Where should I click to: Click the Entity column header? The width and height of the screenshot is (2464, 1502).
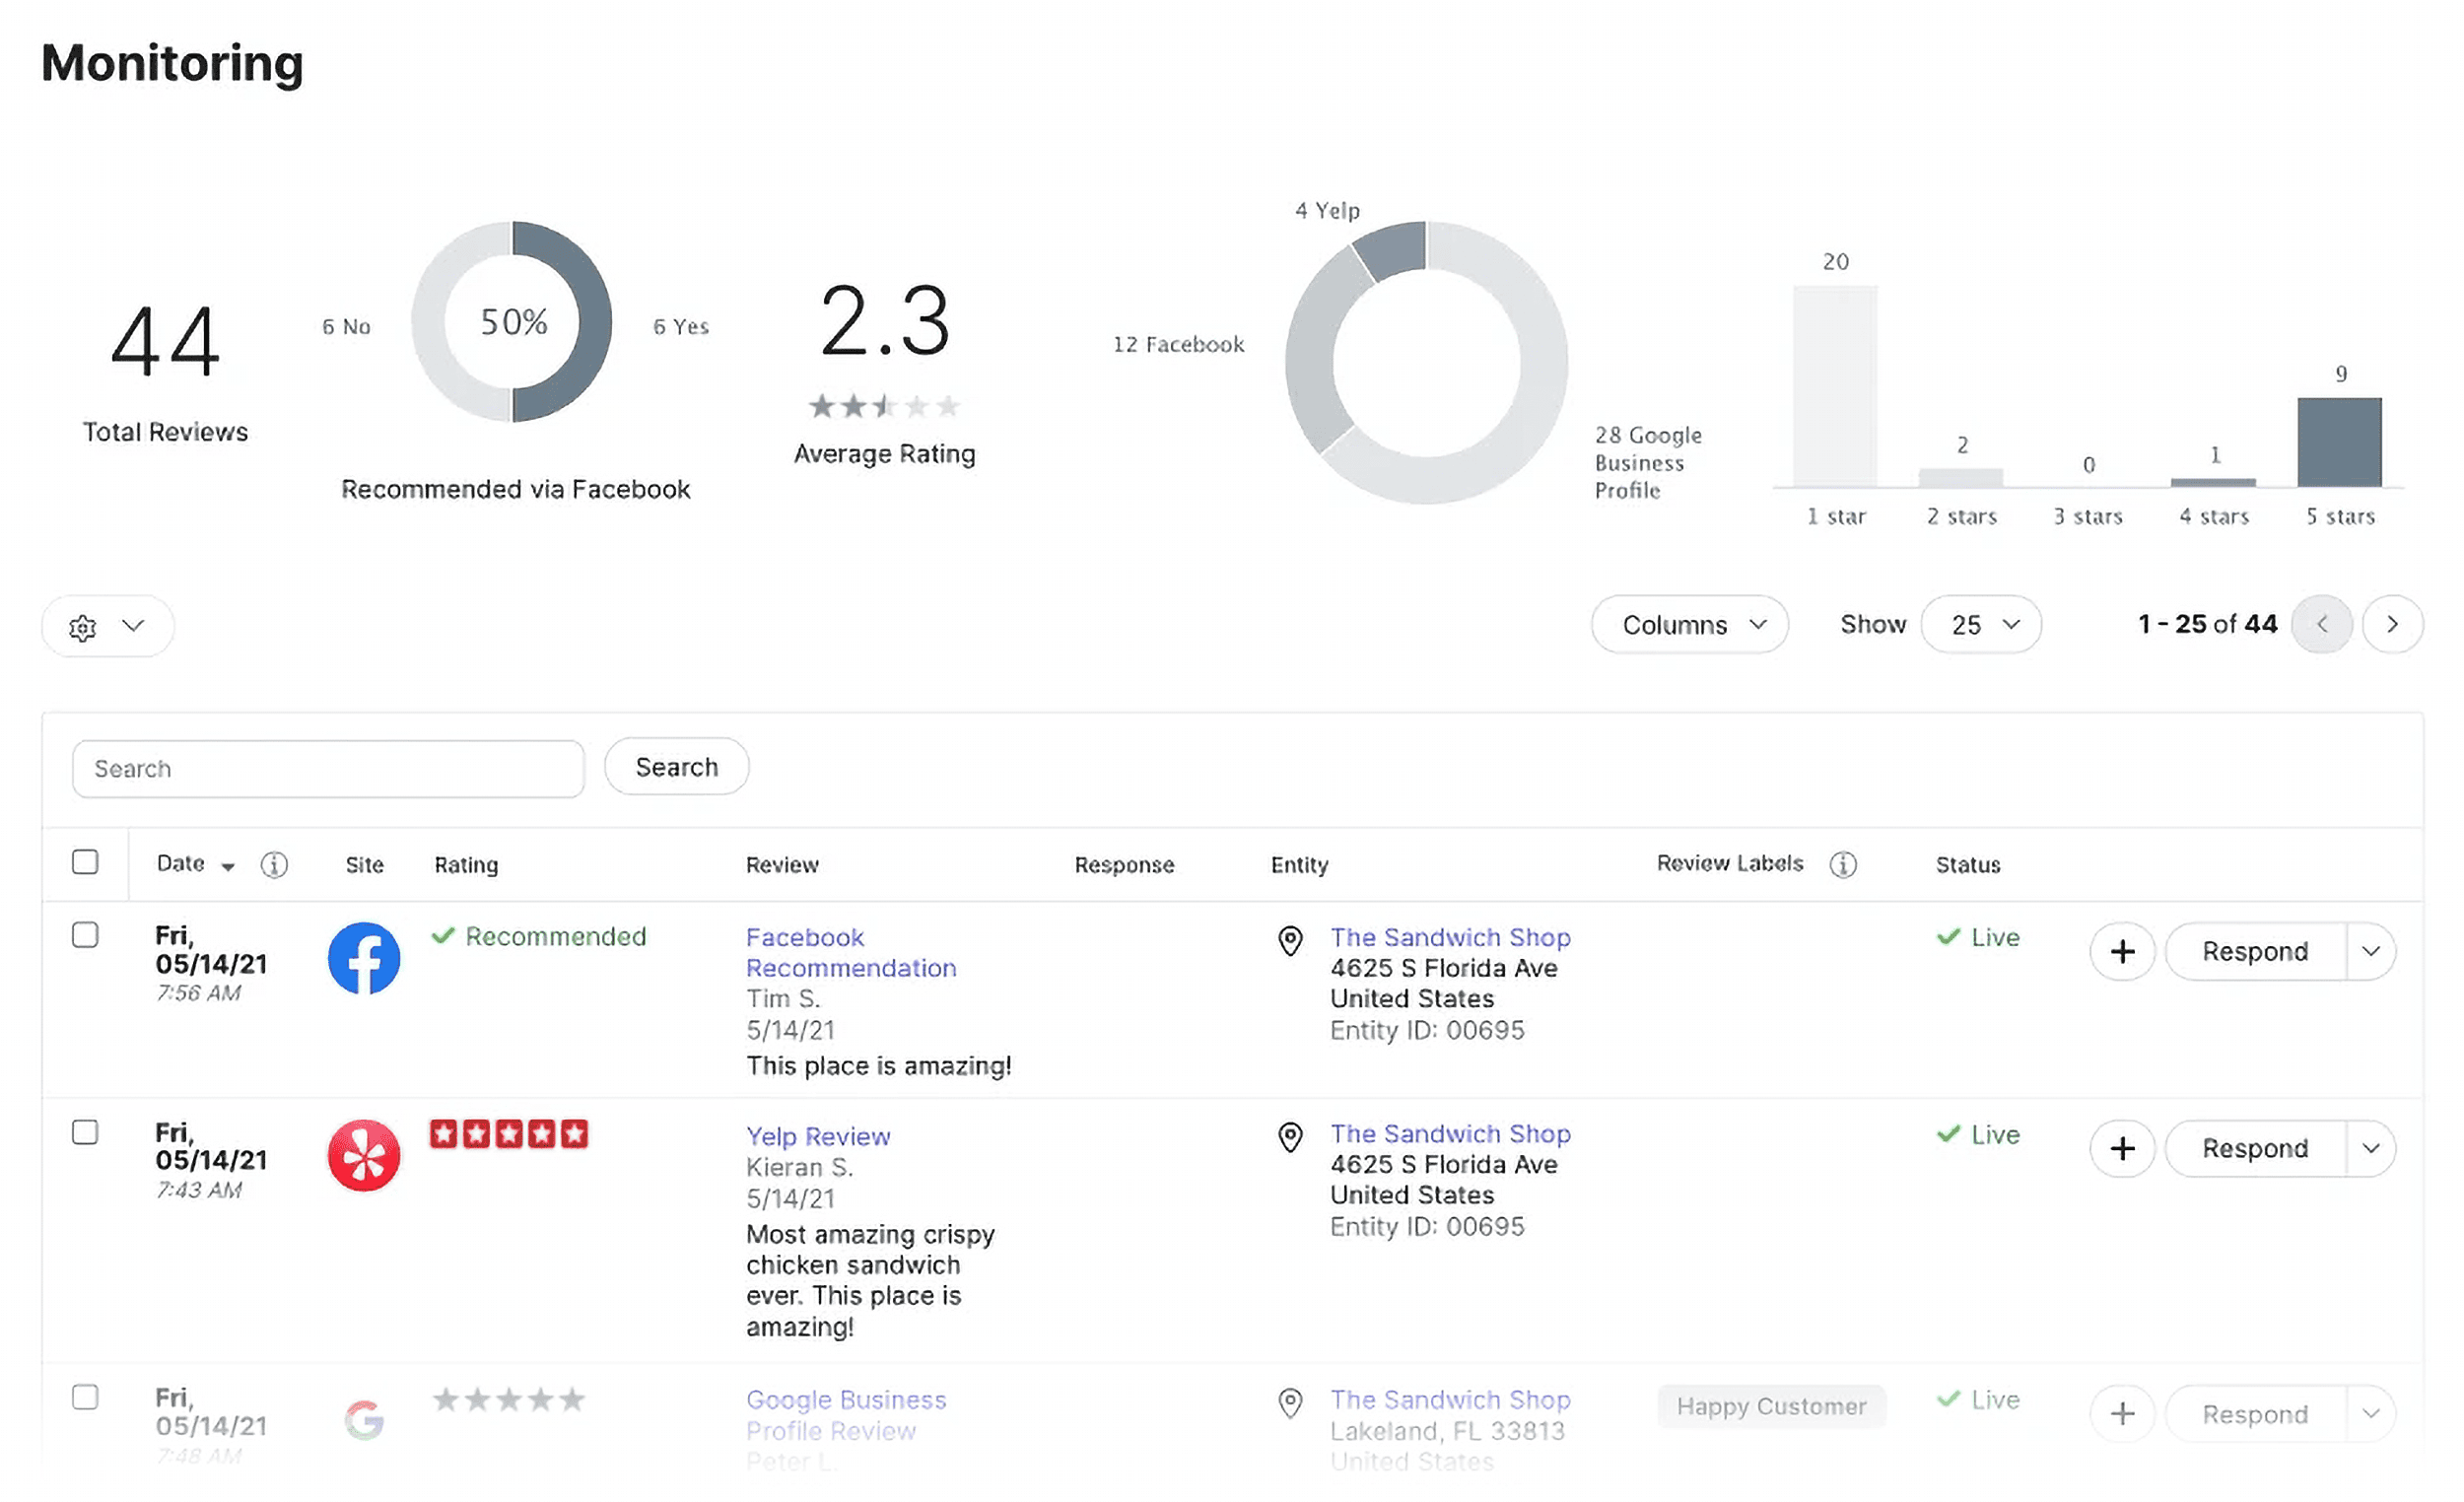pyautogui.click(x=1299, y=865)
